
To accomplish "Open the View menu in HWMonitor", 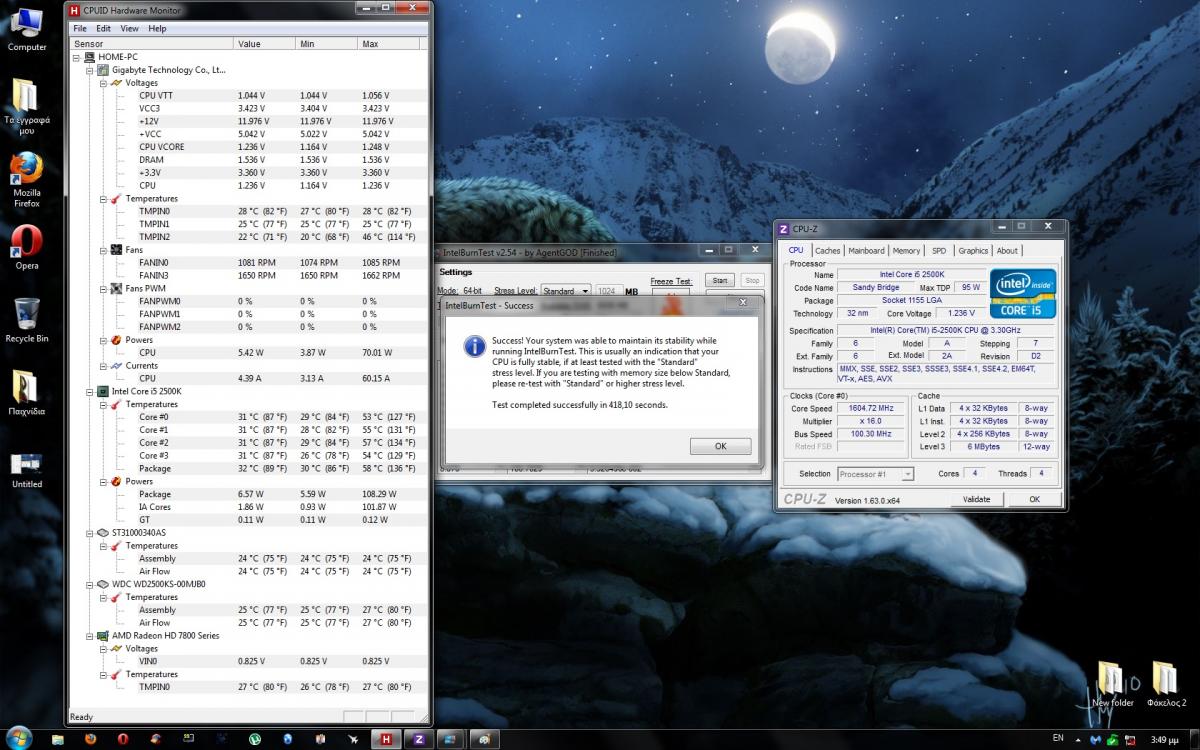I will pos(130,29).
